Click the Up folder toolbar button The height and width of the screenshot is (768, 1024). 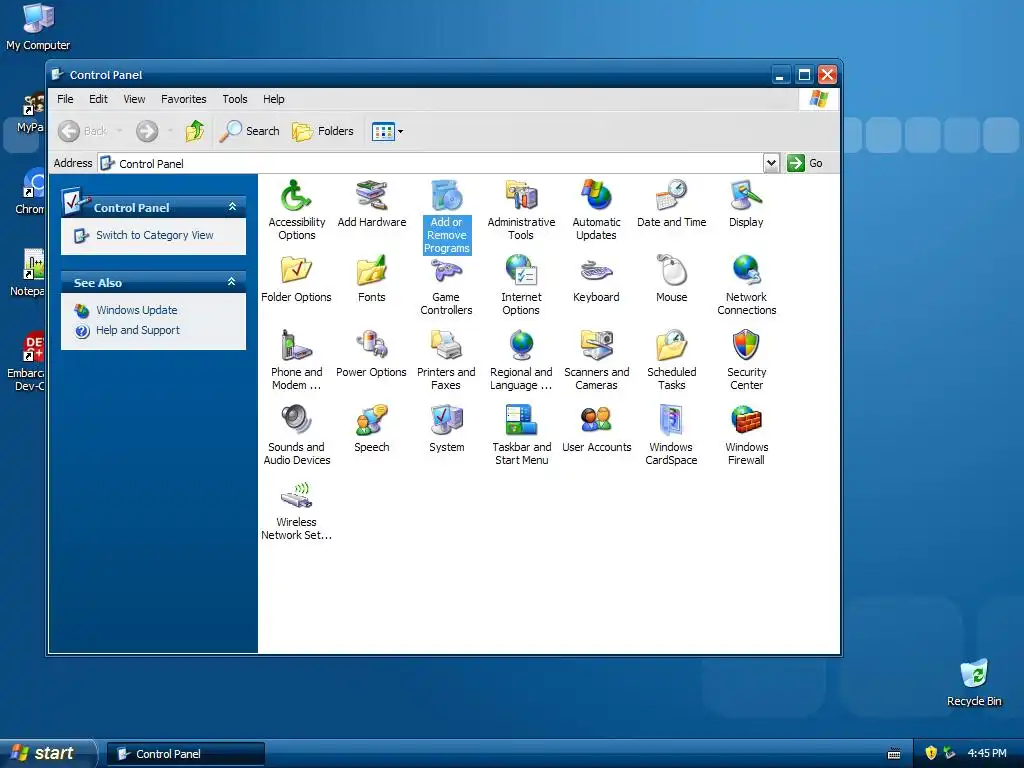[195, 131]
